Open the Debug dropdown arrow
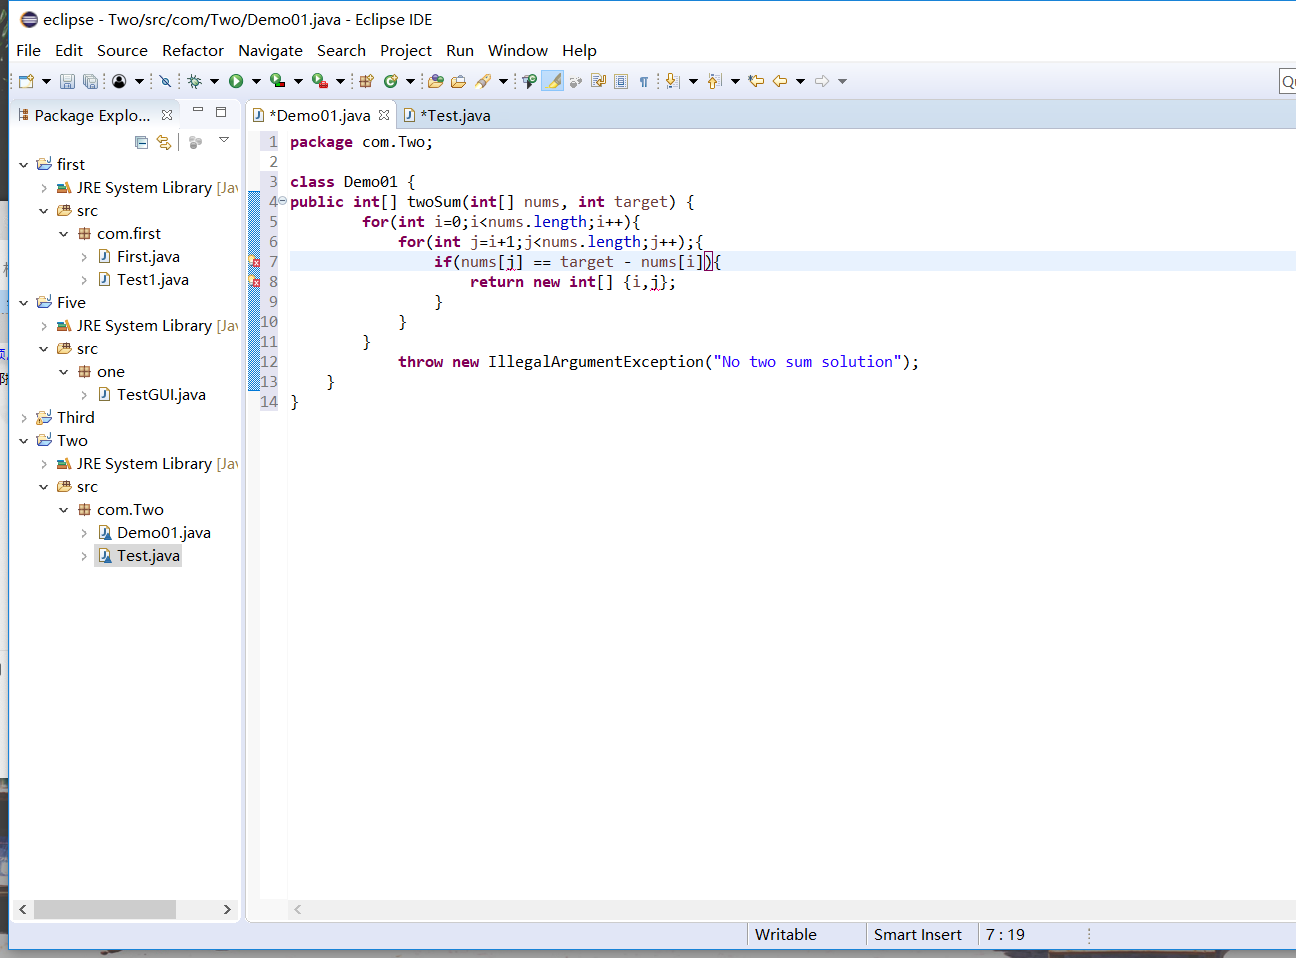The image size is (1296, 958). click(214, 81)
